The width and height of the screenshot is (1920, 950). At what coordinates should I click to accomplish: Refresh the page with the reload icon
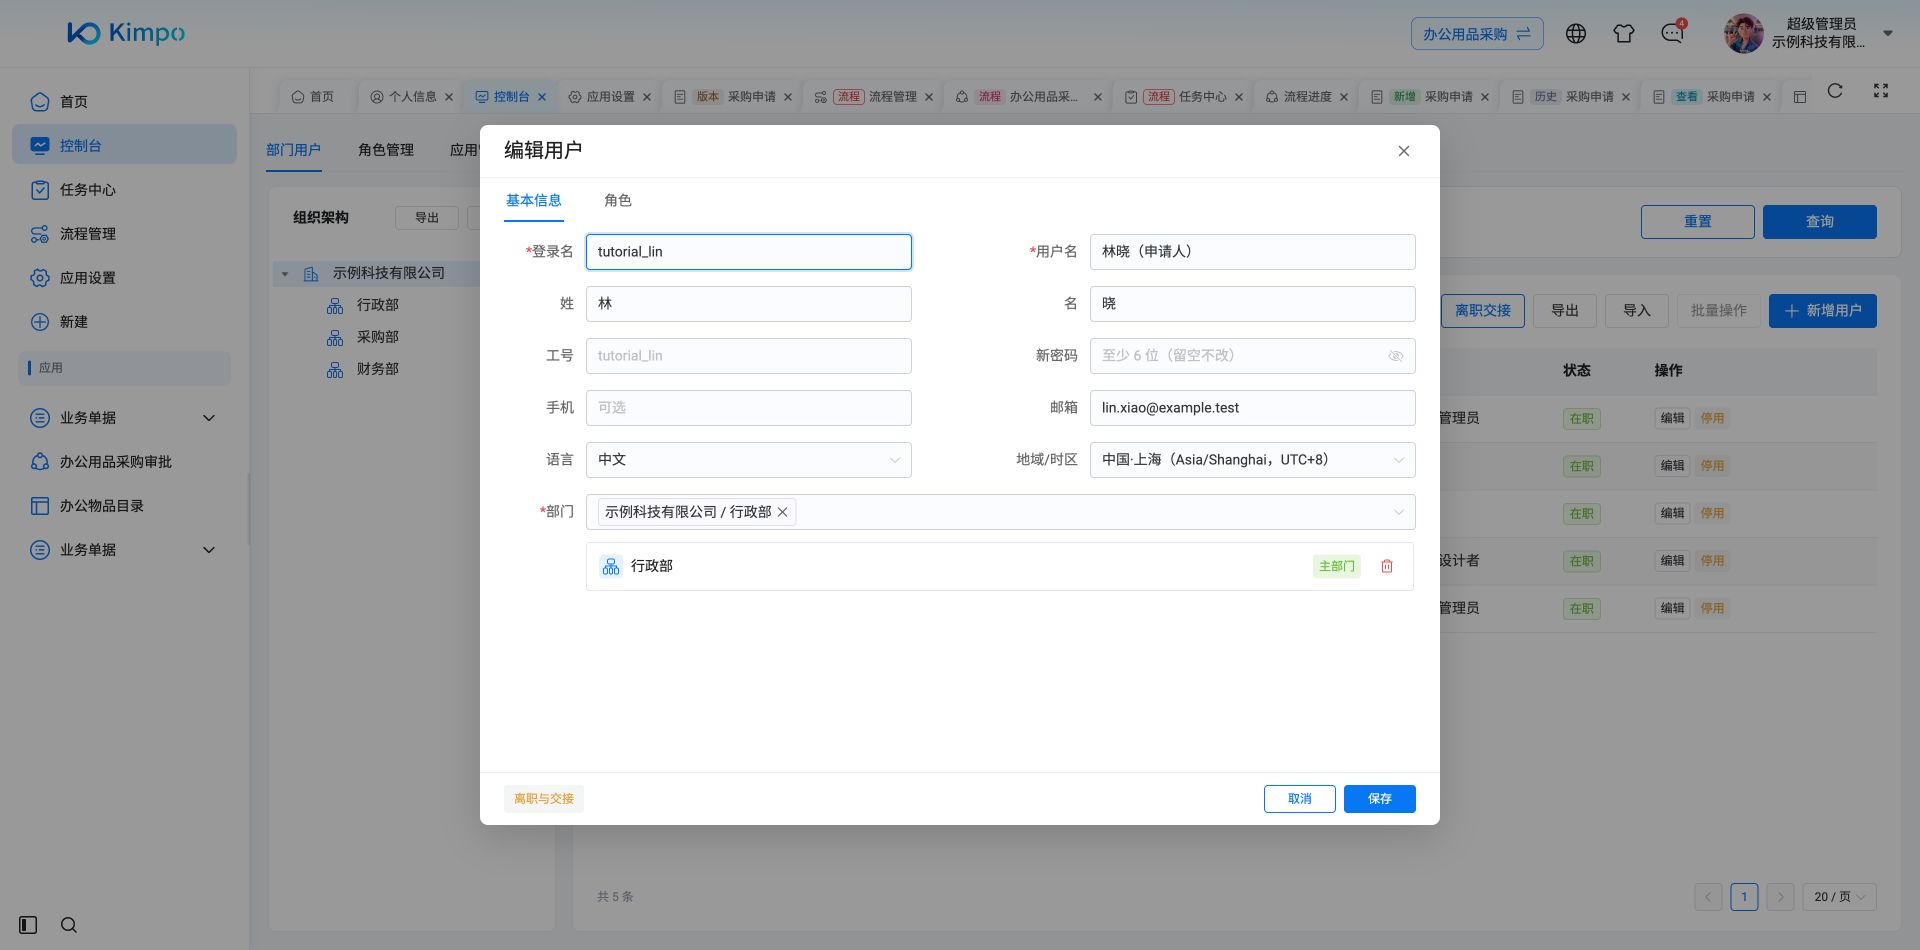point(1835,91)
